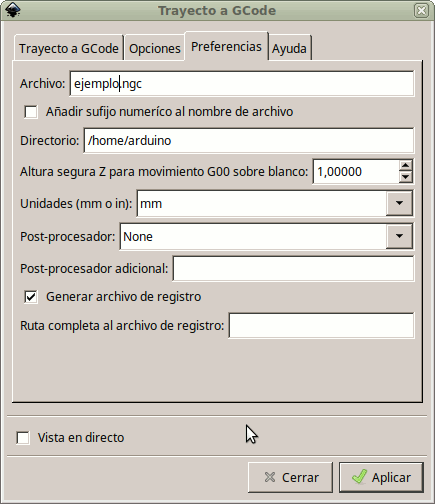
Task: Select the Preferencias tab
Action: (226, 47)
